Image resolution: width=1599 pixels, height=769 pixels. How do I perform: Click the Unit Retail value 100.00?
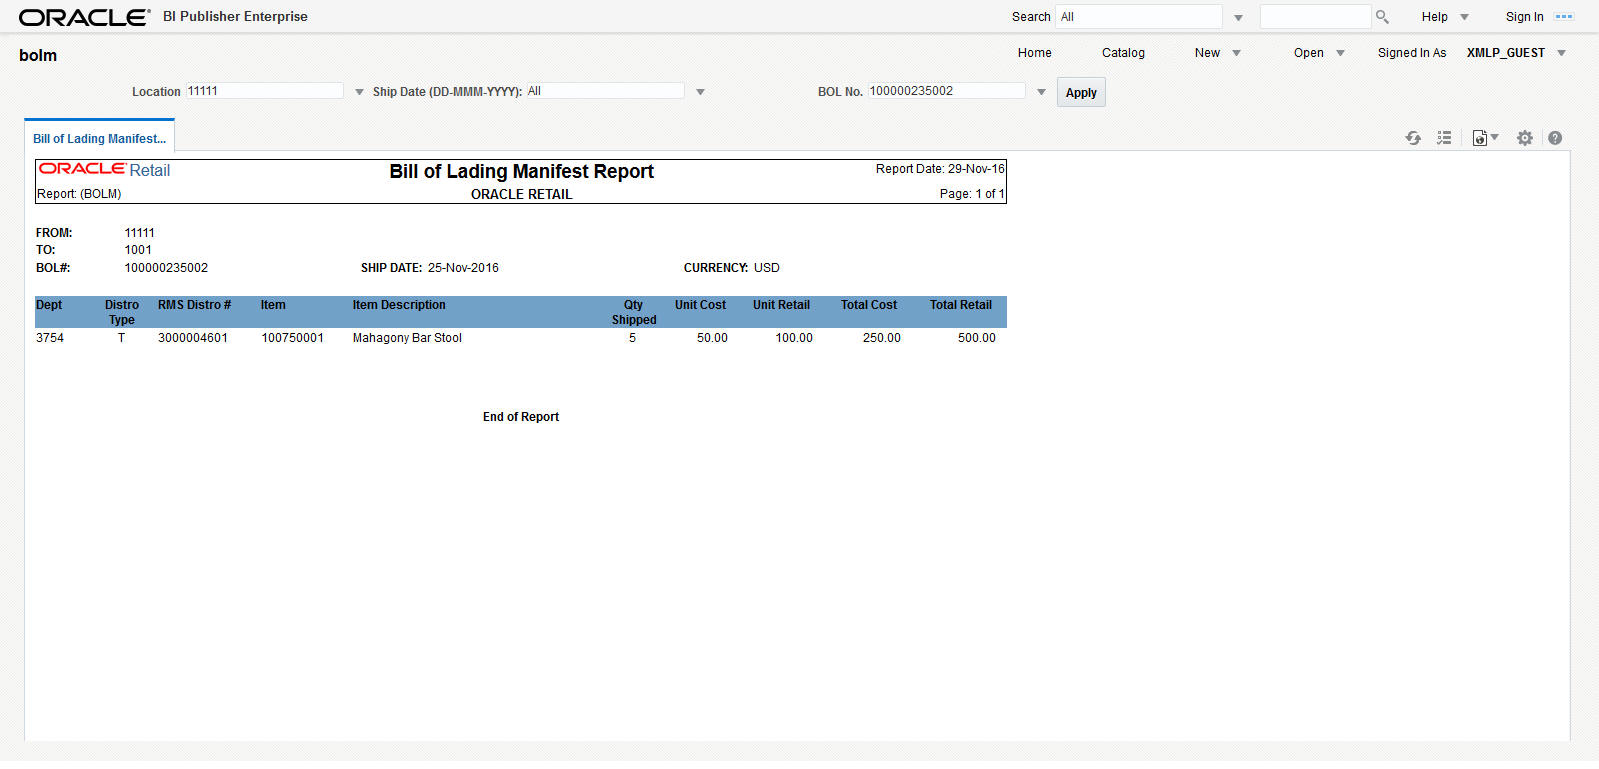point(794,338)
